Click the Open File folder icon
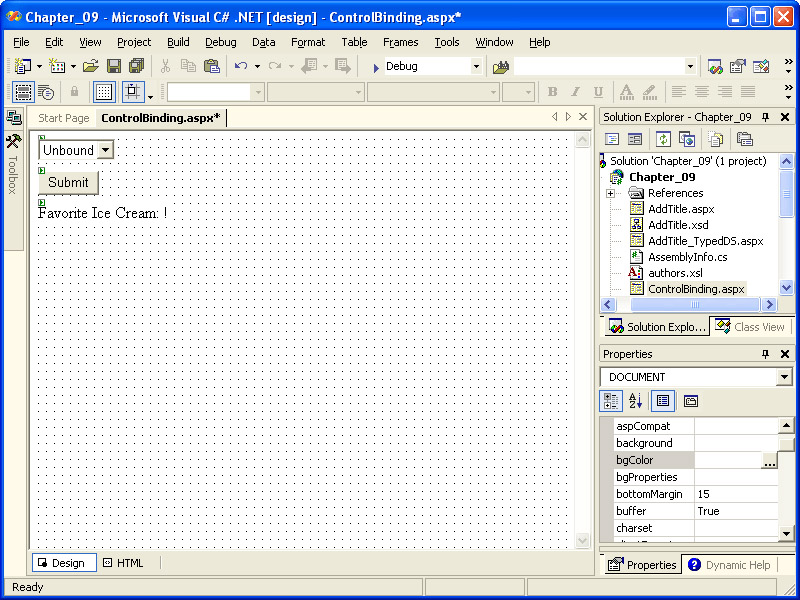 pyautogui.click(x=91, y=66)
